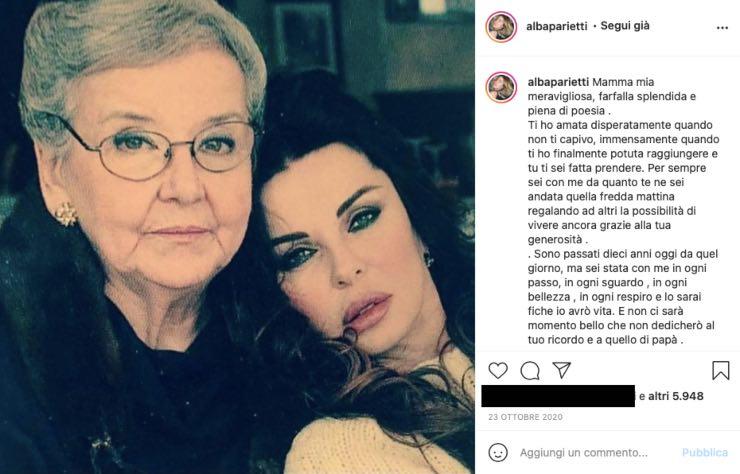Click the photo of the two women
The image size is (740, 474).
pyautogui.click(x=237, y=237)
